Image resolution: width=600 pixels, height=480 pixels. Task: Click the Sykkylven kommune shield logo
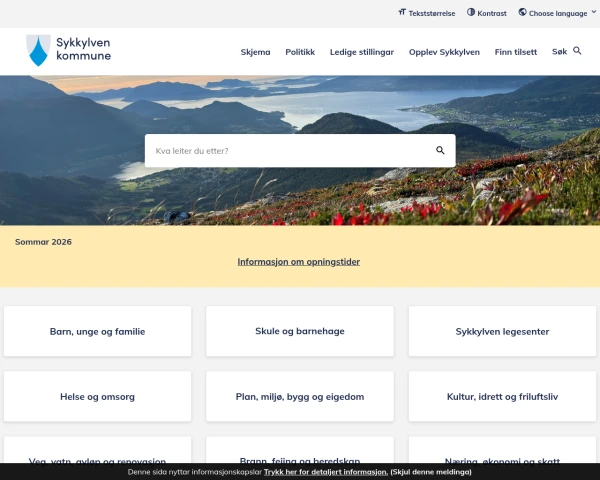coord(38,51)
